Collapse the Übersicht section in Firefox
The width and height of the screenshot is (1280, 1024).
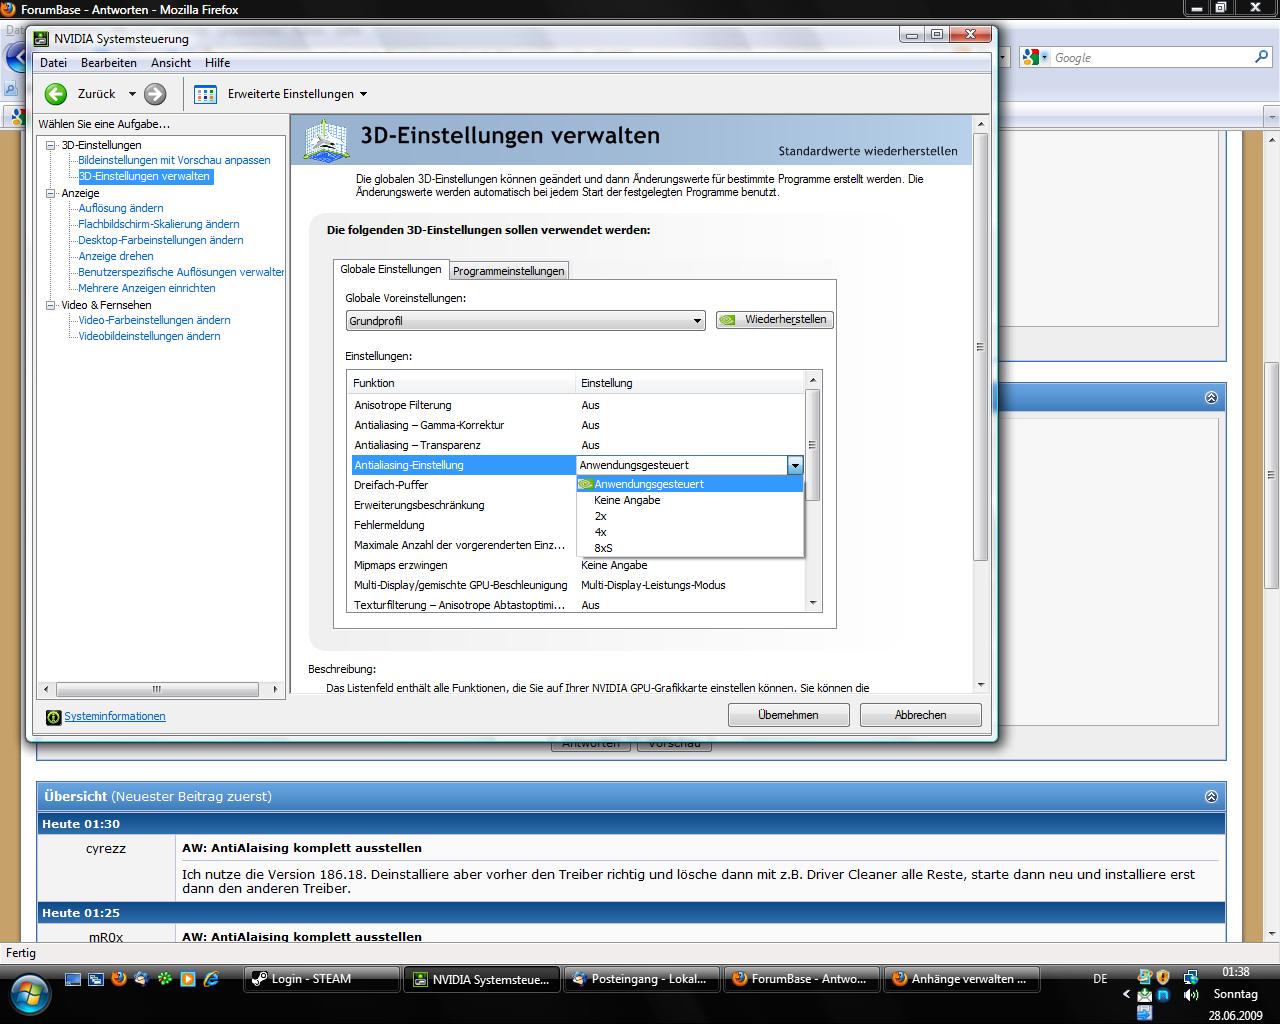point(1211,797)
